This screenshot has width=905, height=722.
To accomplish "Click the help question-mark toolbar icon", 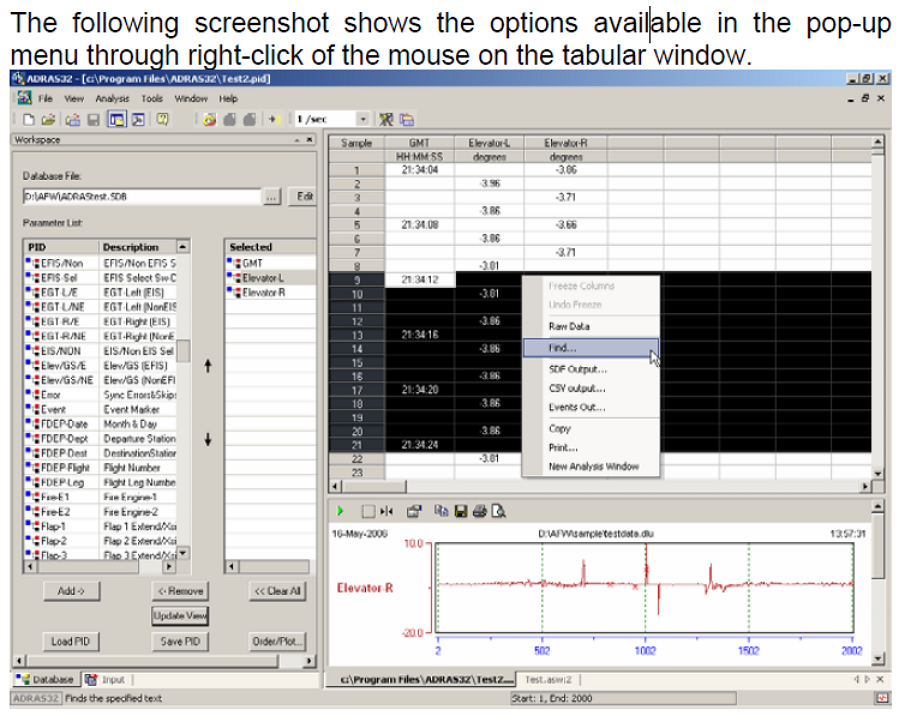I will click(x=163, y=119).
